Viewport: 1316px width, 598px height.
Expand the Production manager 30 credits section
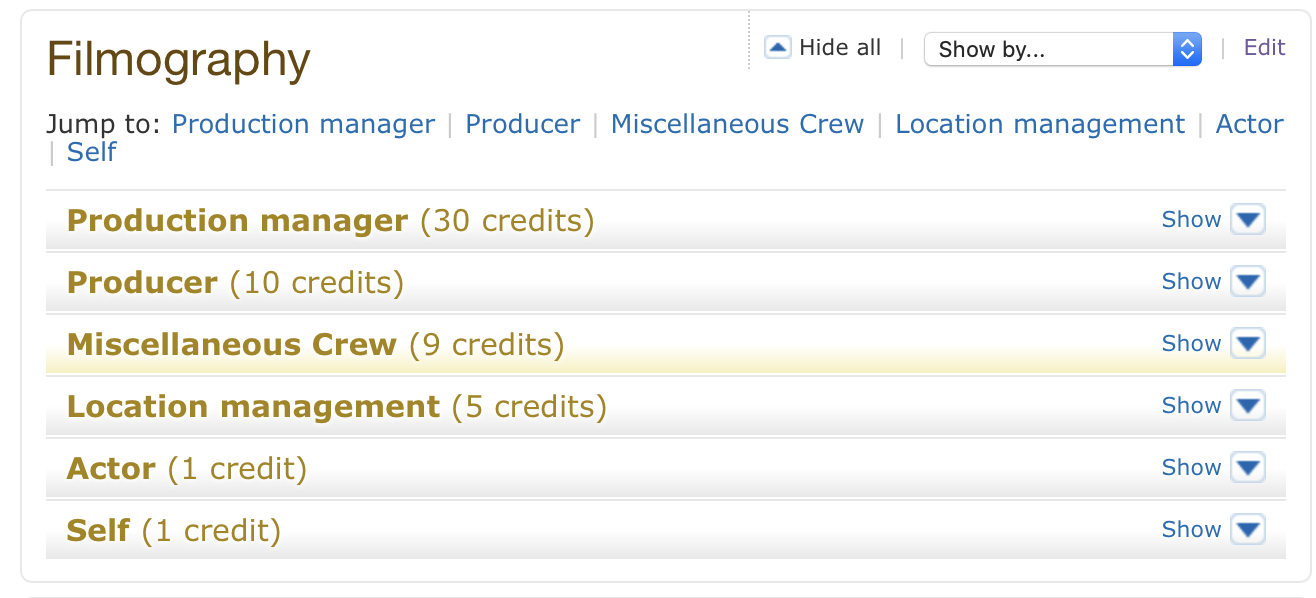point(666,220)
